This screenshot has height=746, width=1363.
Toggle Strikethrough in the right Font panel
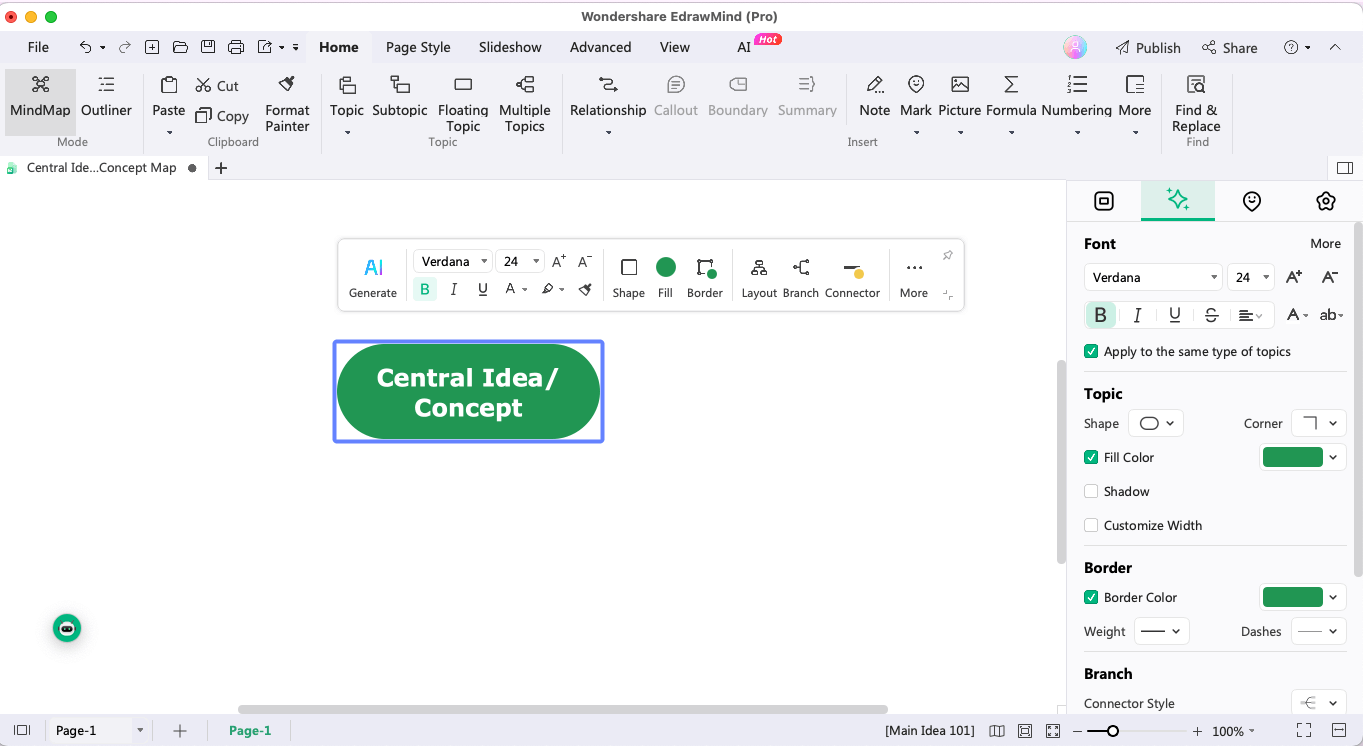coord(1211,315)
